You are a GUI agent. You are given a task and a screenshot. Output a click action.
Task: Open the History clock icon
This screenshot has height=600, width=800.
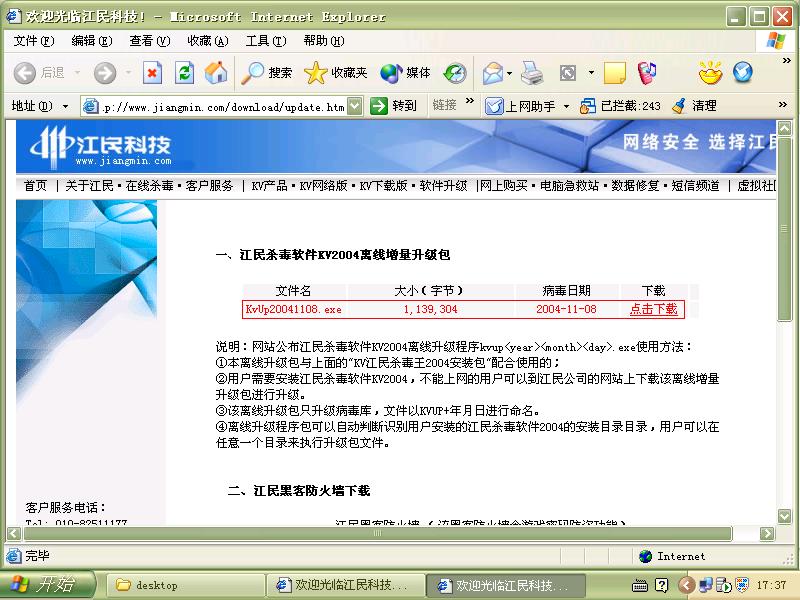tap(455, 73)
